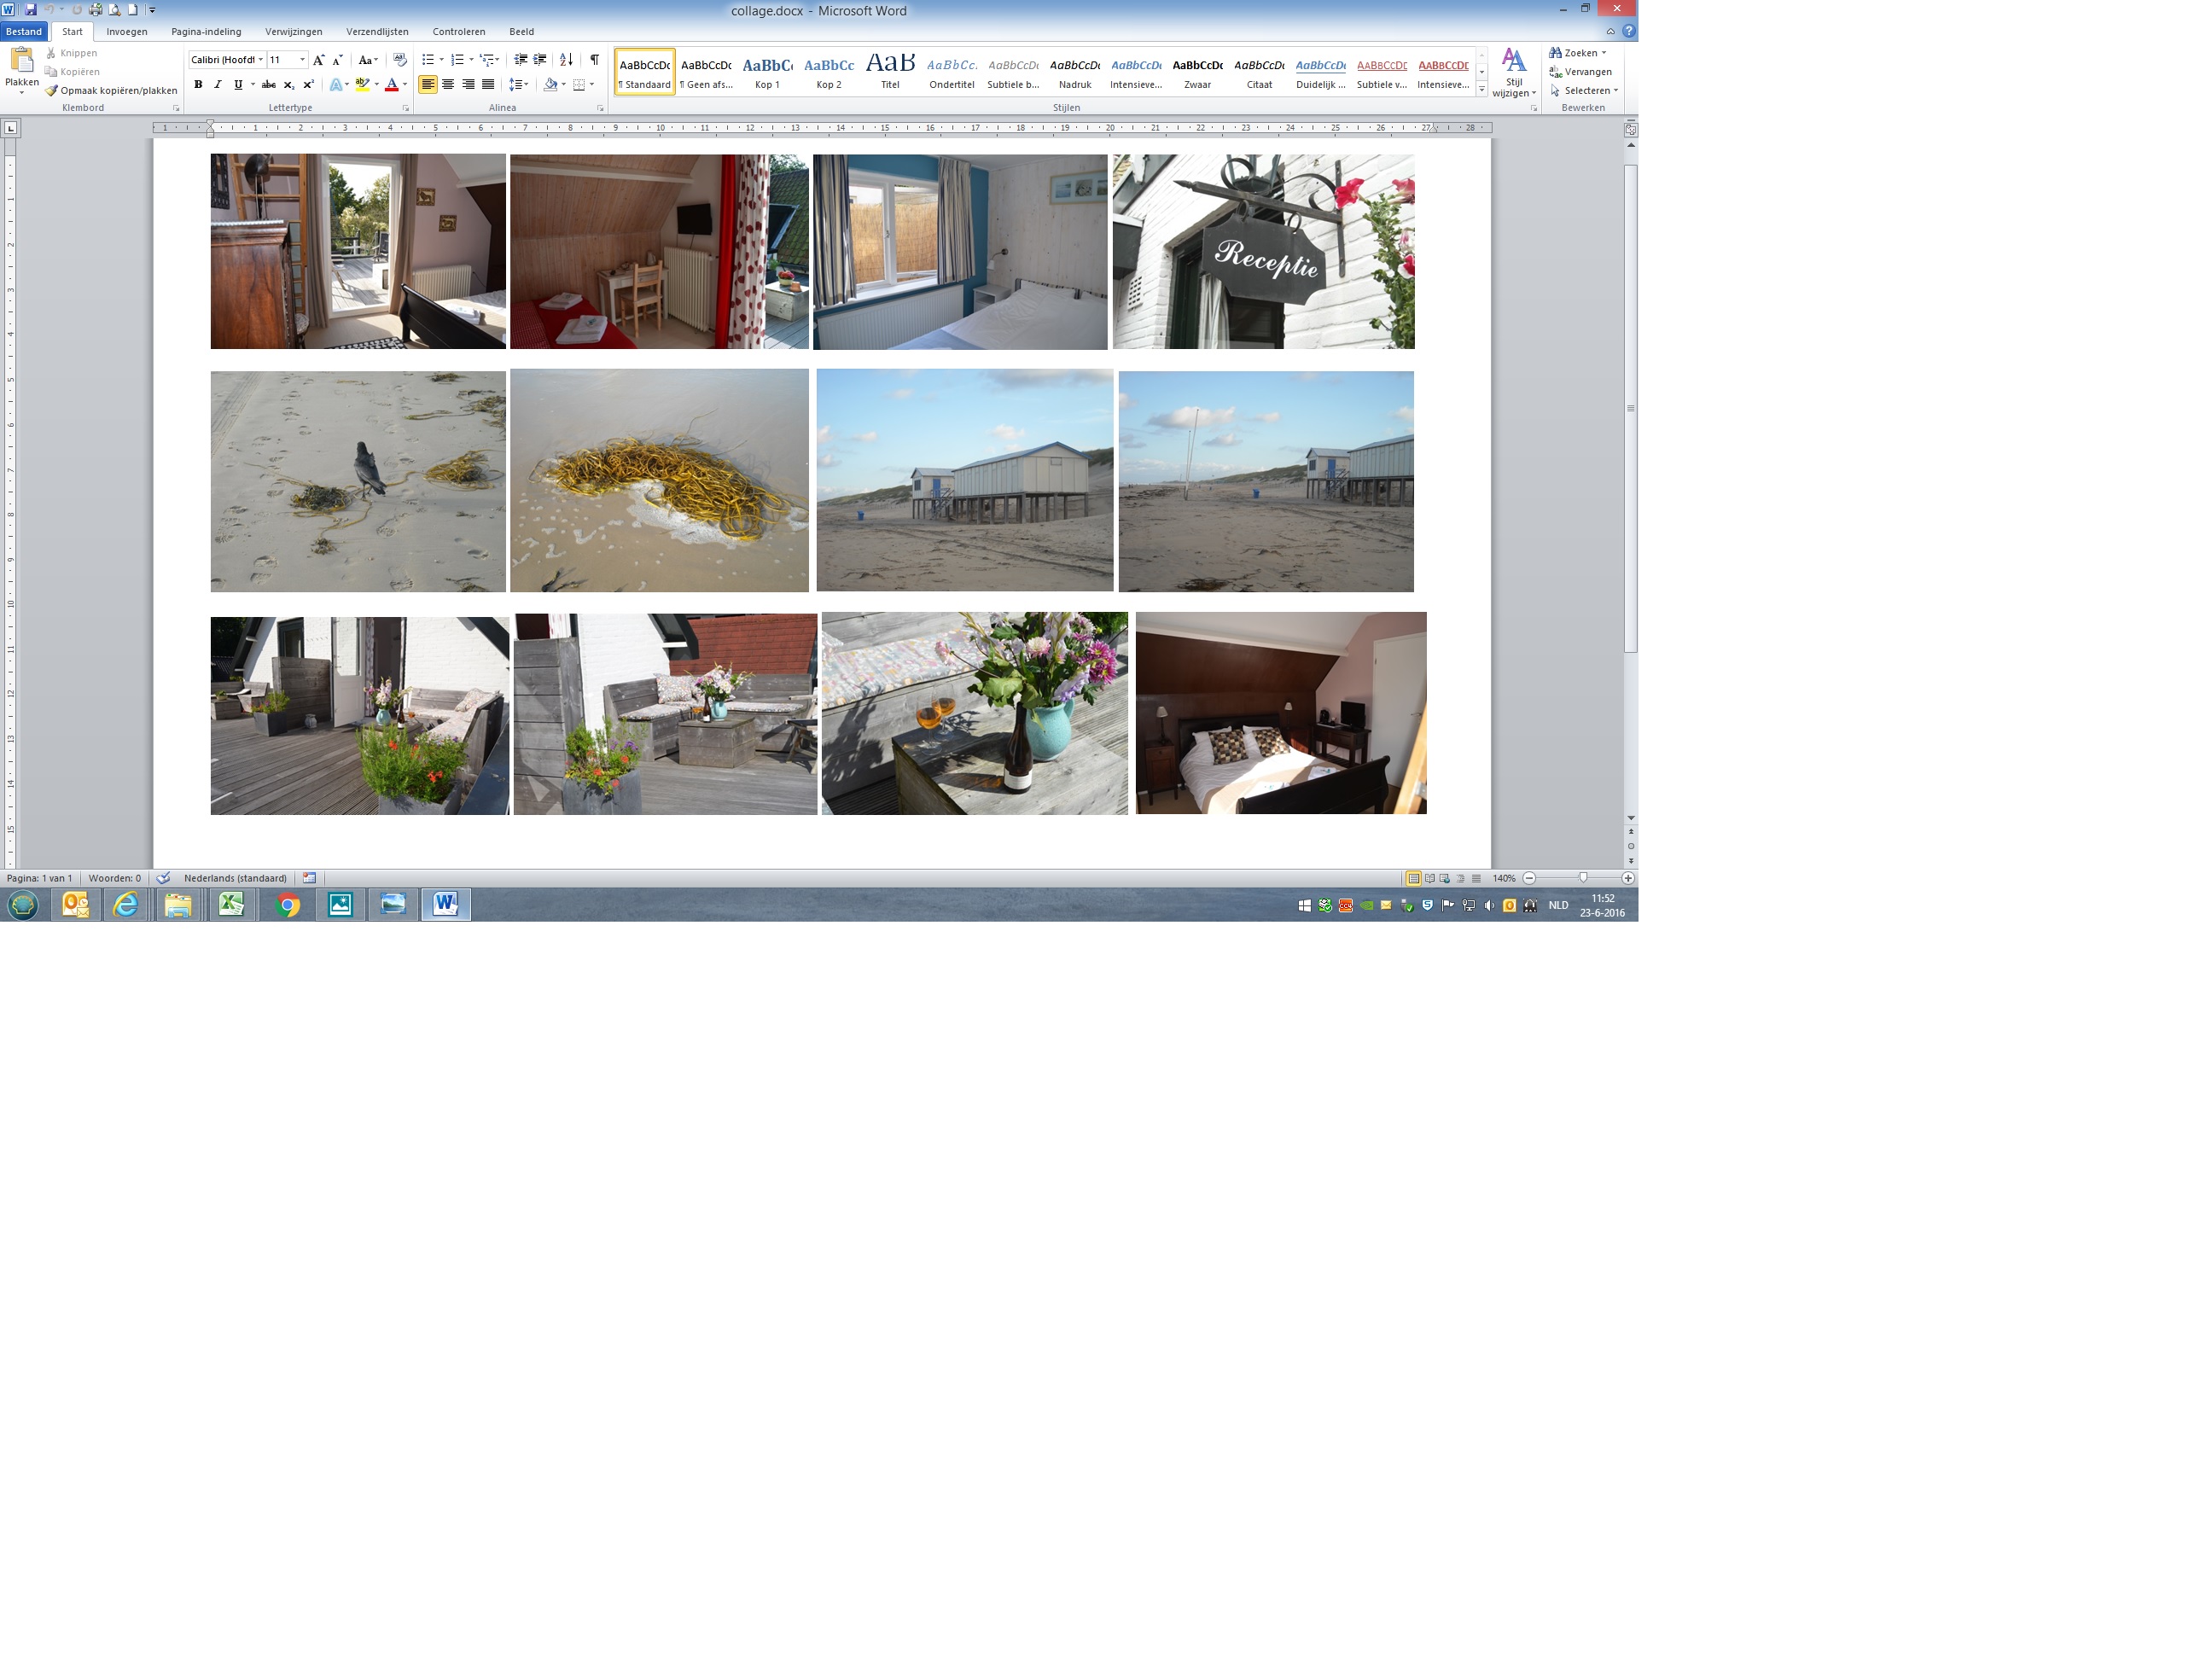Click Nederlands (standaard) language in status bar
The height and width of the screenshot is (1659, 2212).
(x=235, y=878)
